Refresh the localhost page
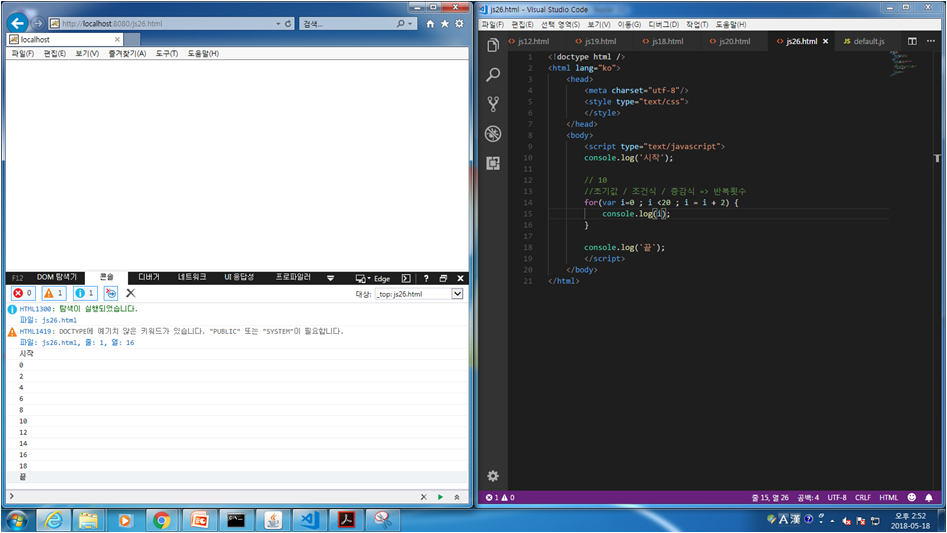 (x=288, y=24)
